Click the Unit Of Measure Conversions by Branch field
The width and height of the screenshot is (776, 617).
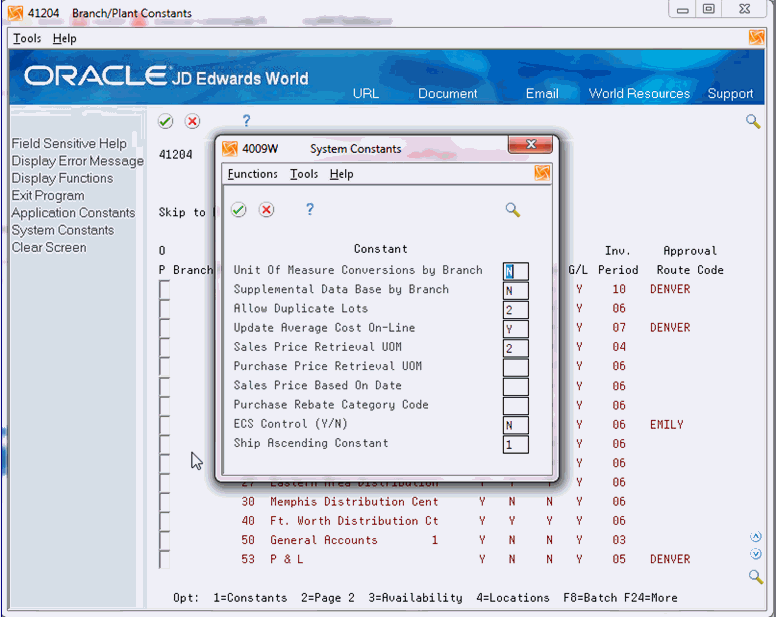tap(516, 271)
